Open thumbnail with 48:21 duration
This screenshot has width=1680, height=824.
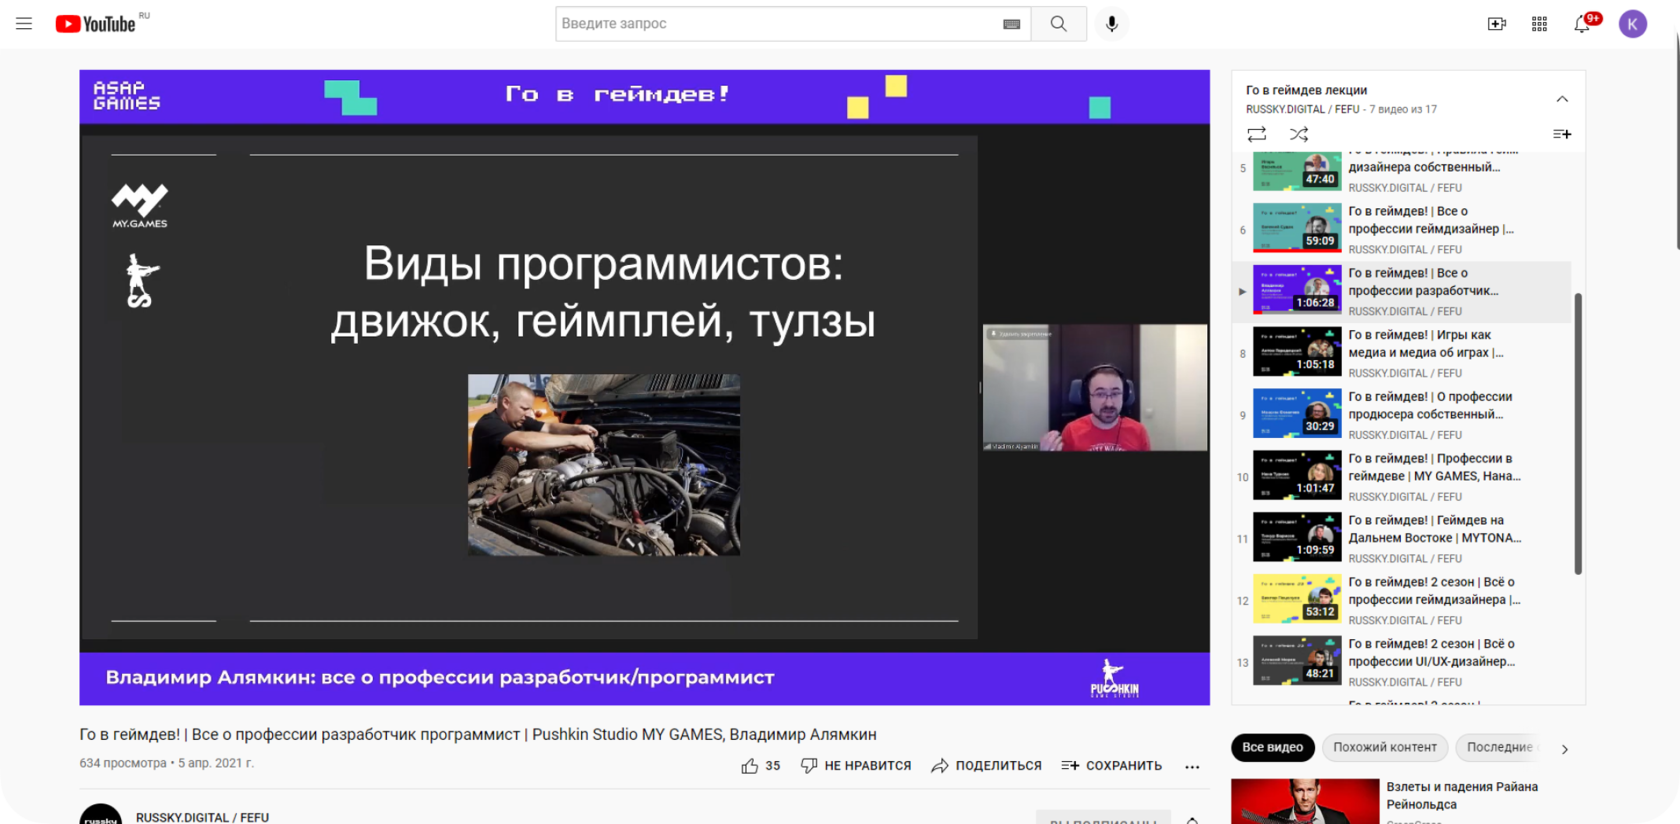(1297, 661)
